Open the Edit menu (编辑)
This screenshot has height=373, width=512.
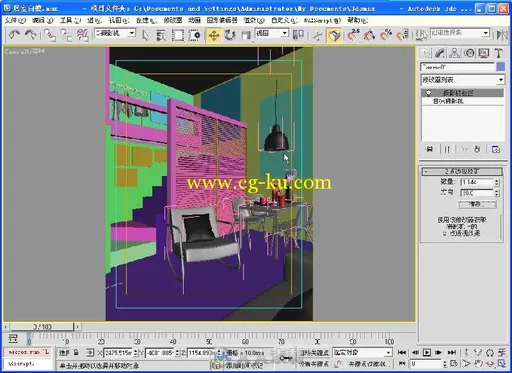pyautogui.click(x=42, y=21)
